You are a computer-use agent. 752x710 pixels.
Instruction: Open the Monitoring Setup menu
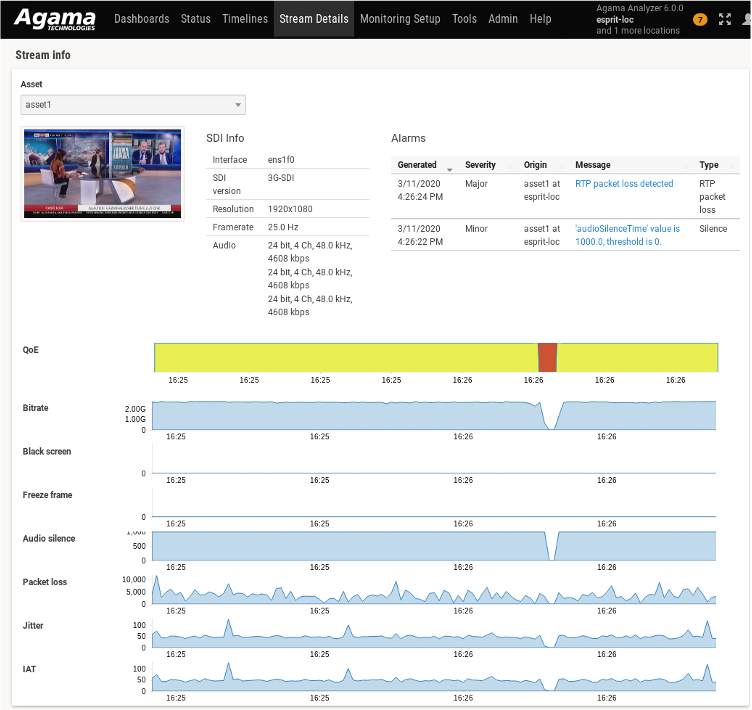click(x=400, y=19)
